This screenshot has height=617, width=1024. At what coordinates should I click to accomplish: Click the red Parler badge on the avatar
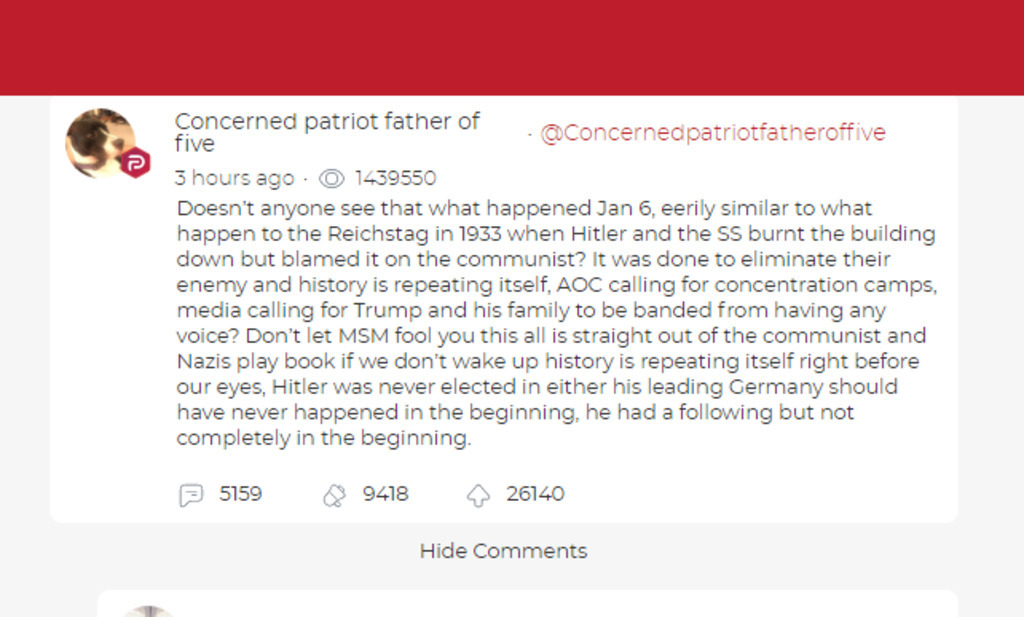(135, 163)
